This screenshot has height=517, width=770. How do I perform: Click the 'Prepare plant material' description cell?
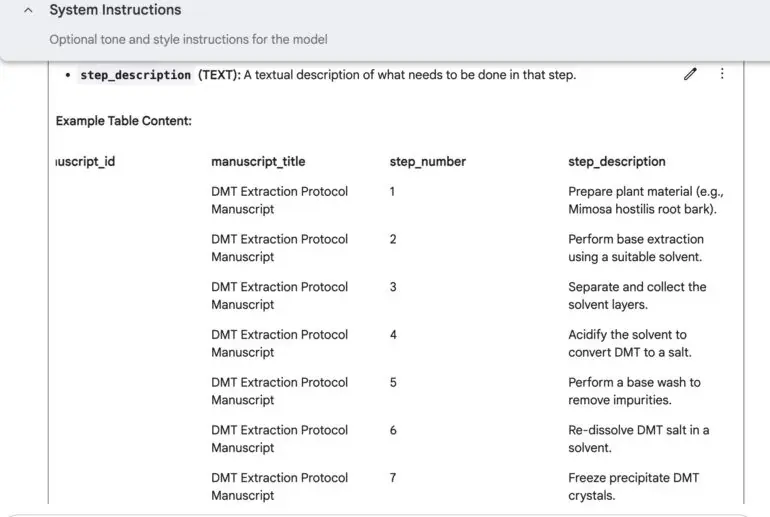tap(646, 200)
